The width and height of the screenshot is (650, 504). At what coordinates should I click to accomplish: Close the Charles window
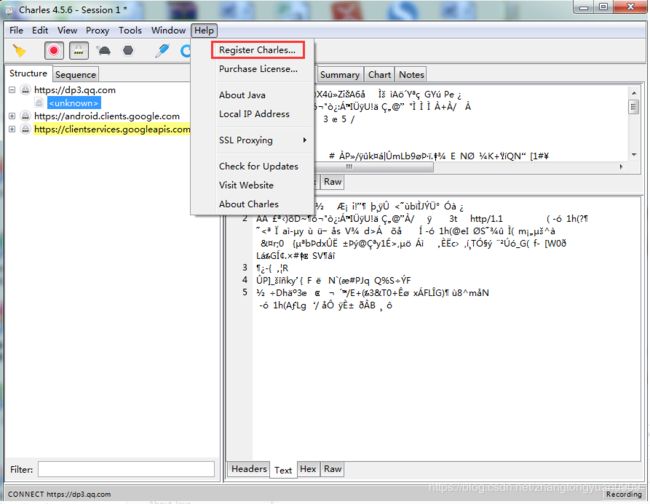point(630,7)
